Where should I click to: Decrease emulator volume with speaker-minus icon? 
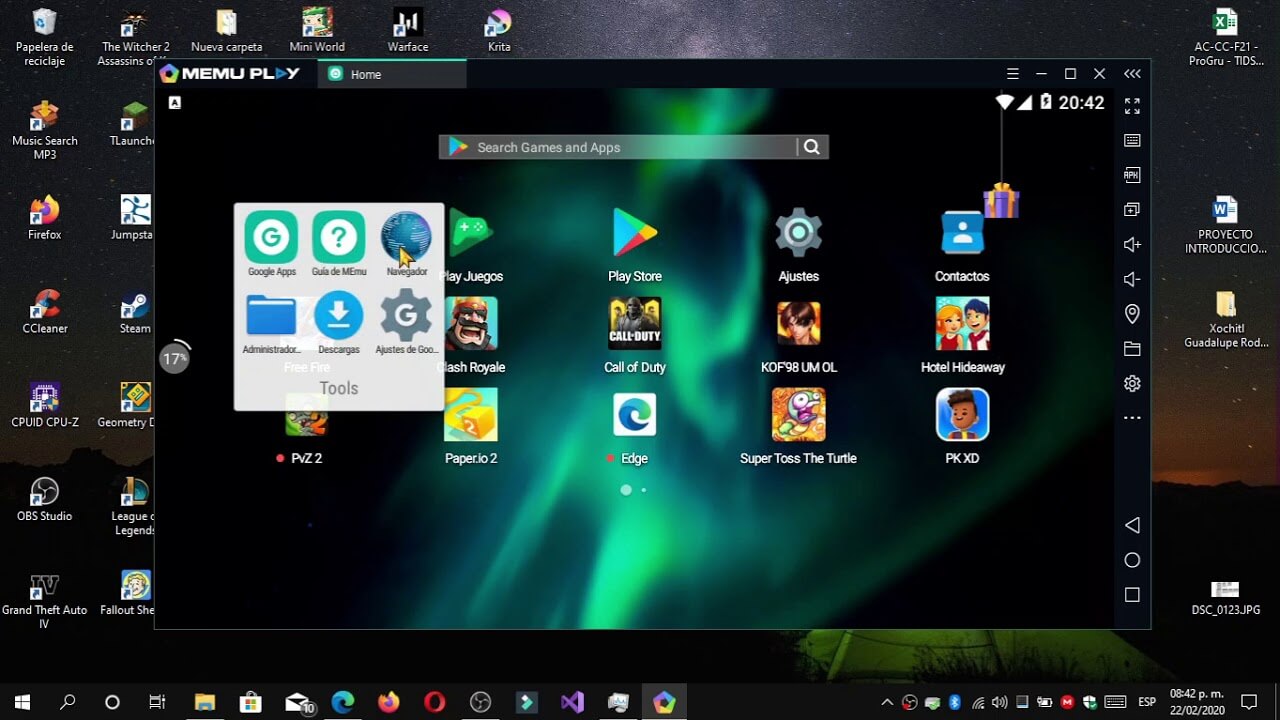tap(1132, 279)
